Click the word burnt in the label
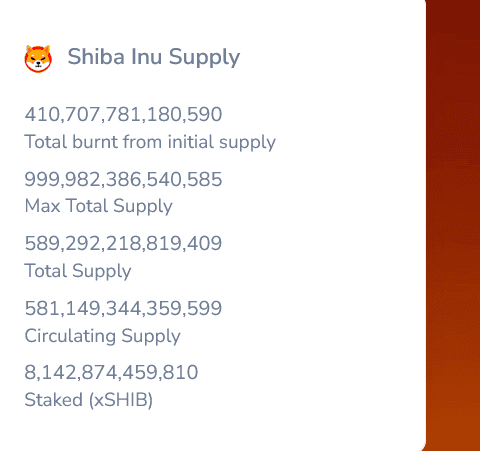The width and height of the screenshot is (480, 451). click(95, 142)
